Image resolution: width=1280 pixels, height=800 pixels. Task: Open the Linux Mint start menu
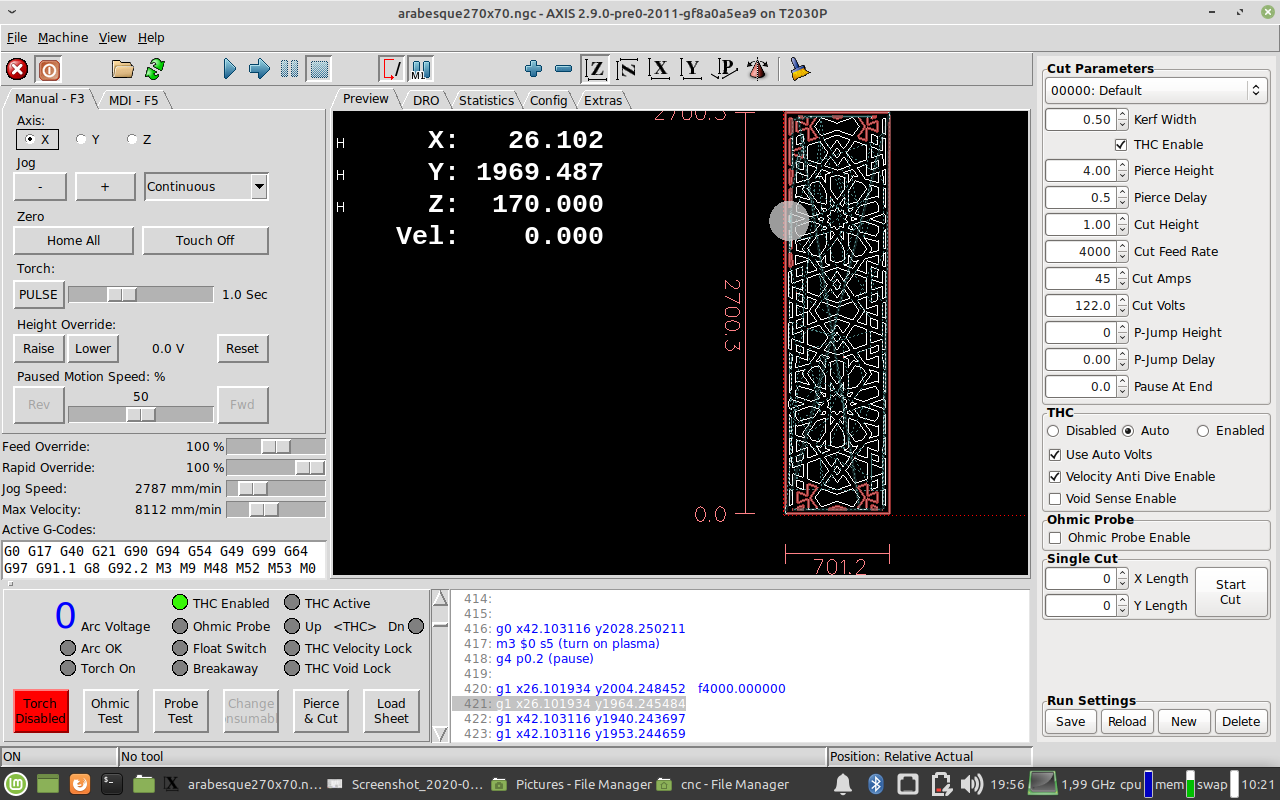pos(17,784)
